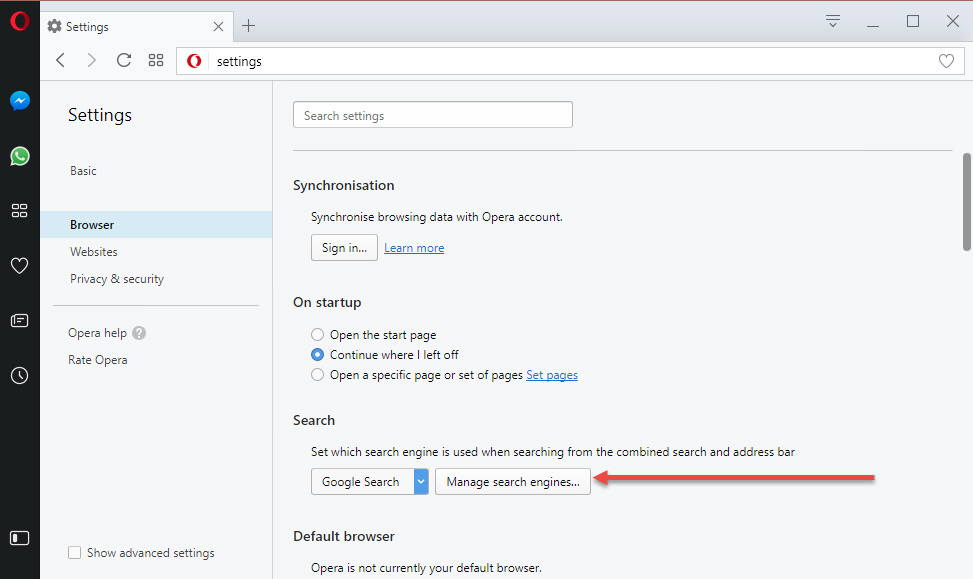Viewport: 973px width, 579px height.
Task: Click the Manage search engines button
Action: 512,481
